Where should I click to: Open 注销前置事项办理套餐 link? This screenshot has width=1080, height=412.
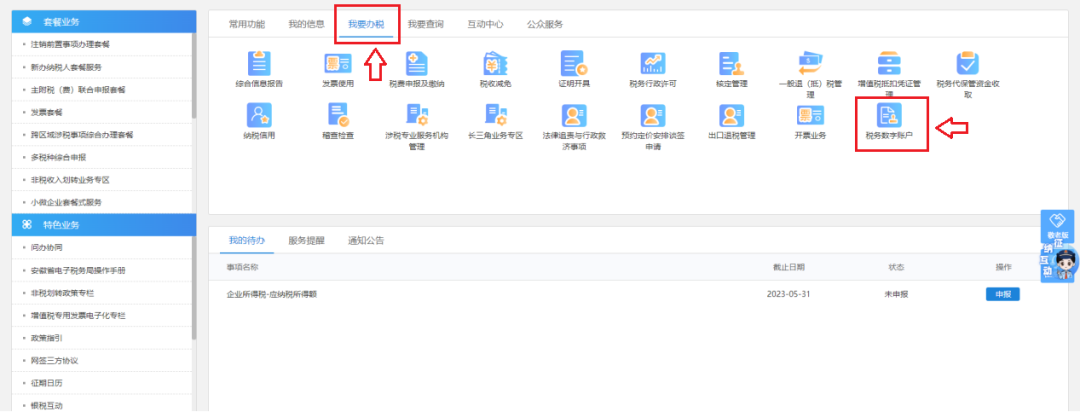(70, 44)
